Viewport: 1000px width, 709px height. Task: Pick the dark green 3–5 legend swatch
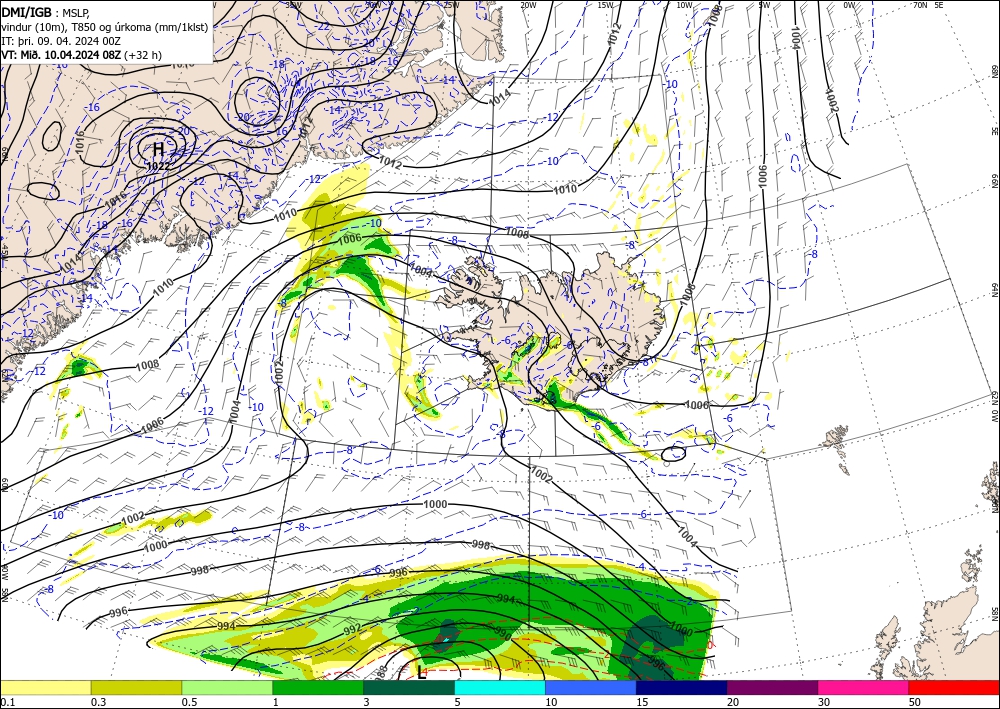pos(409,687)
